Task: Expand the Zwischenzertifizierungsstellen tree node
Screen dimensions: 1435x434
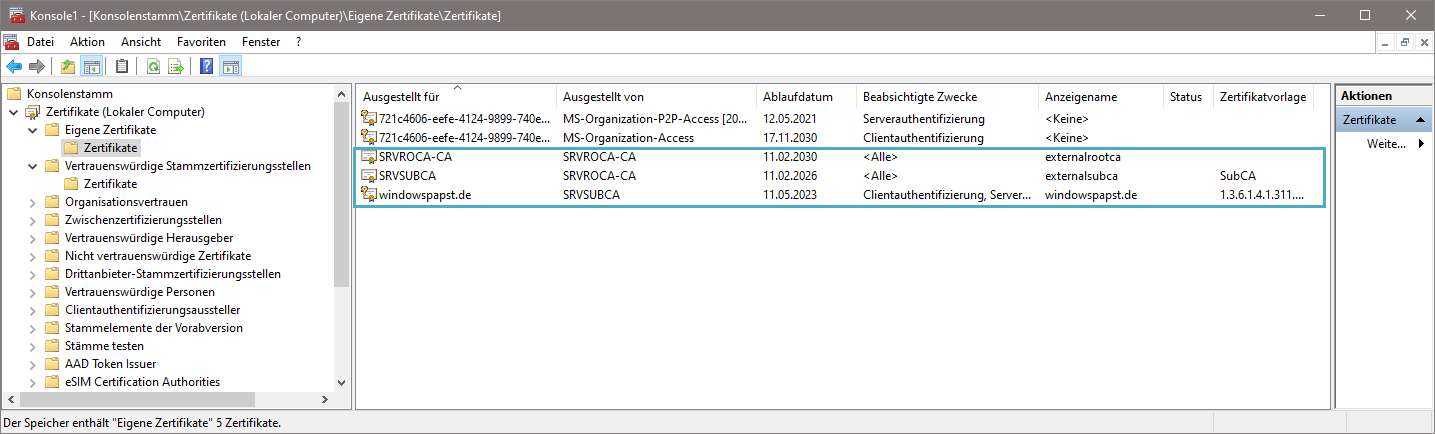Action: (x=33, y=220)
